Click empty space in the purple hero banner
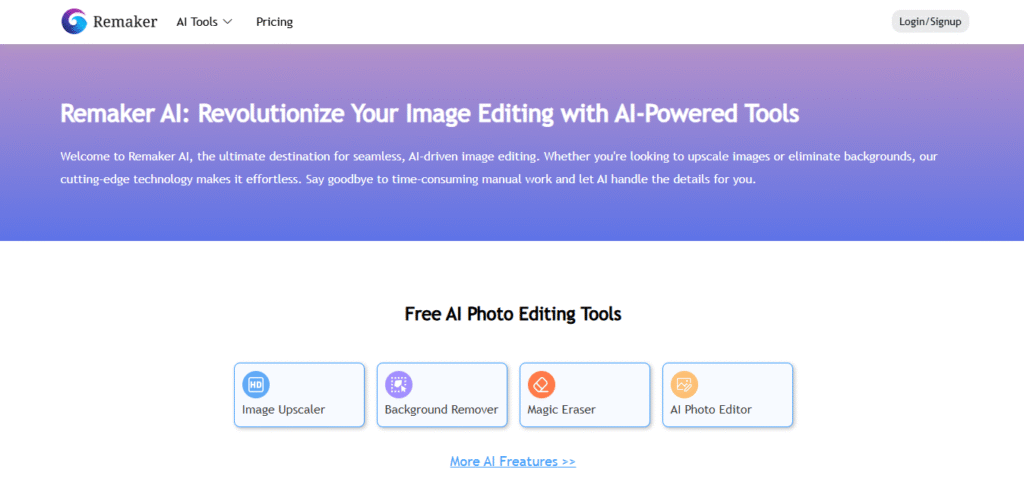Screen dimensions: 1024x485 point(900,215)
